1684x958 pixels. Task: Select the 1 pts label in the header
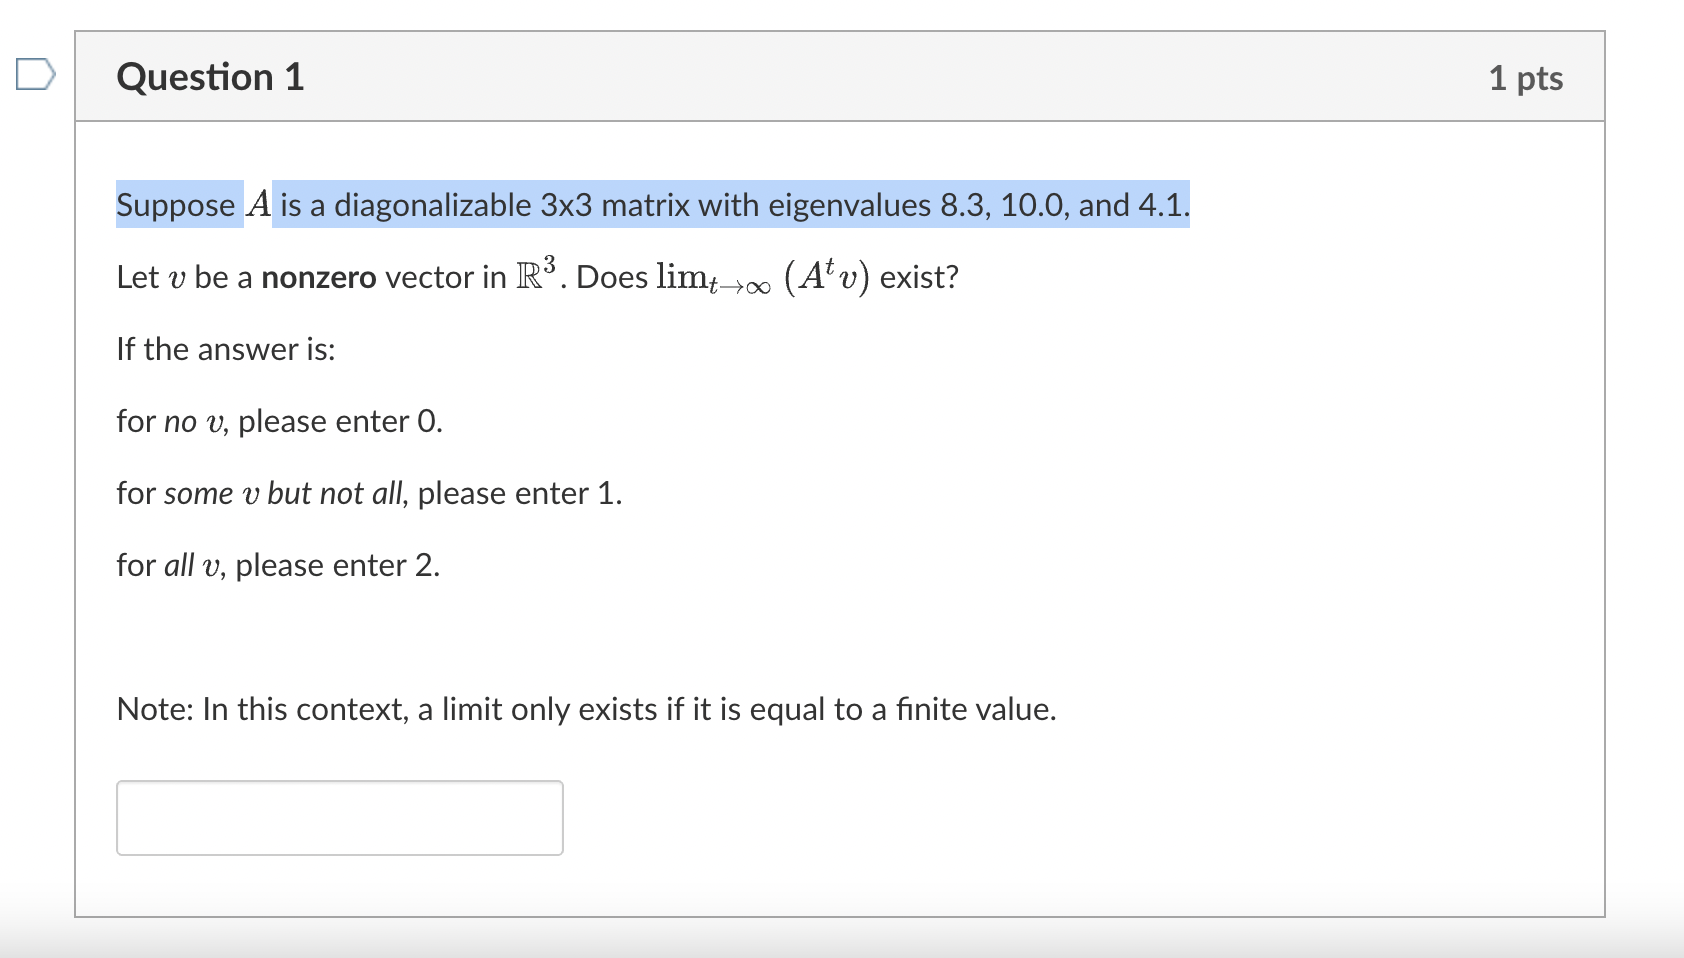(x=1527, y=78)
